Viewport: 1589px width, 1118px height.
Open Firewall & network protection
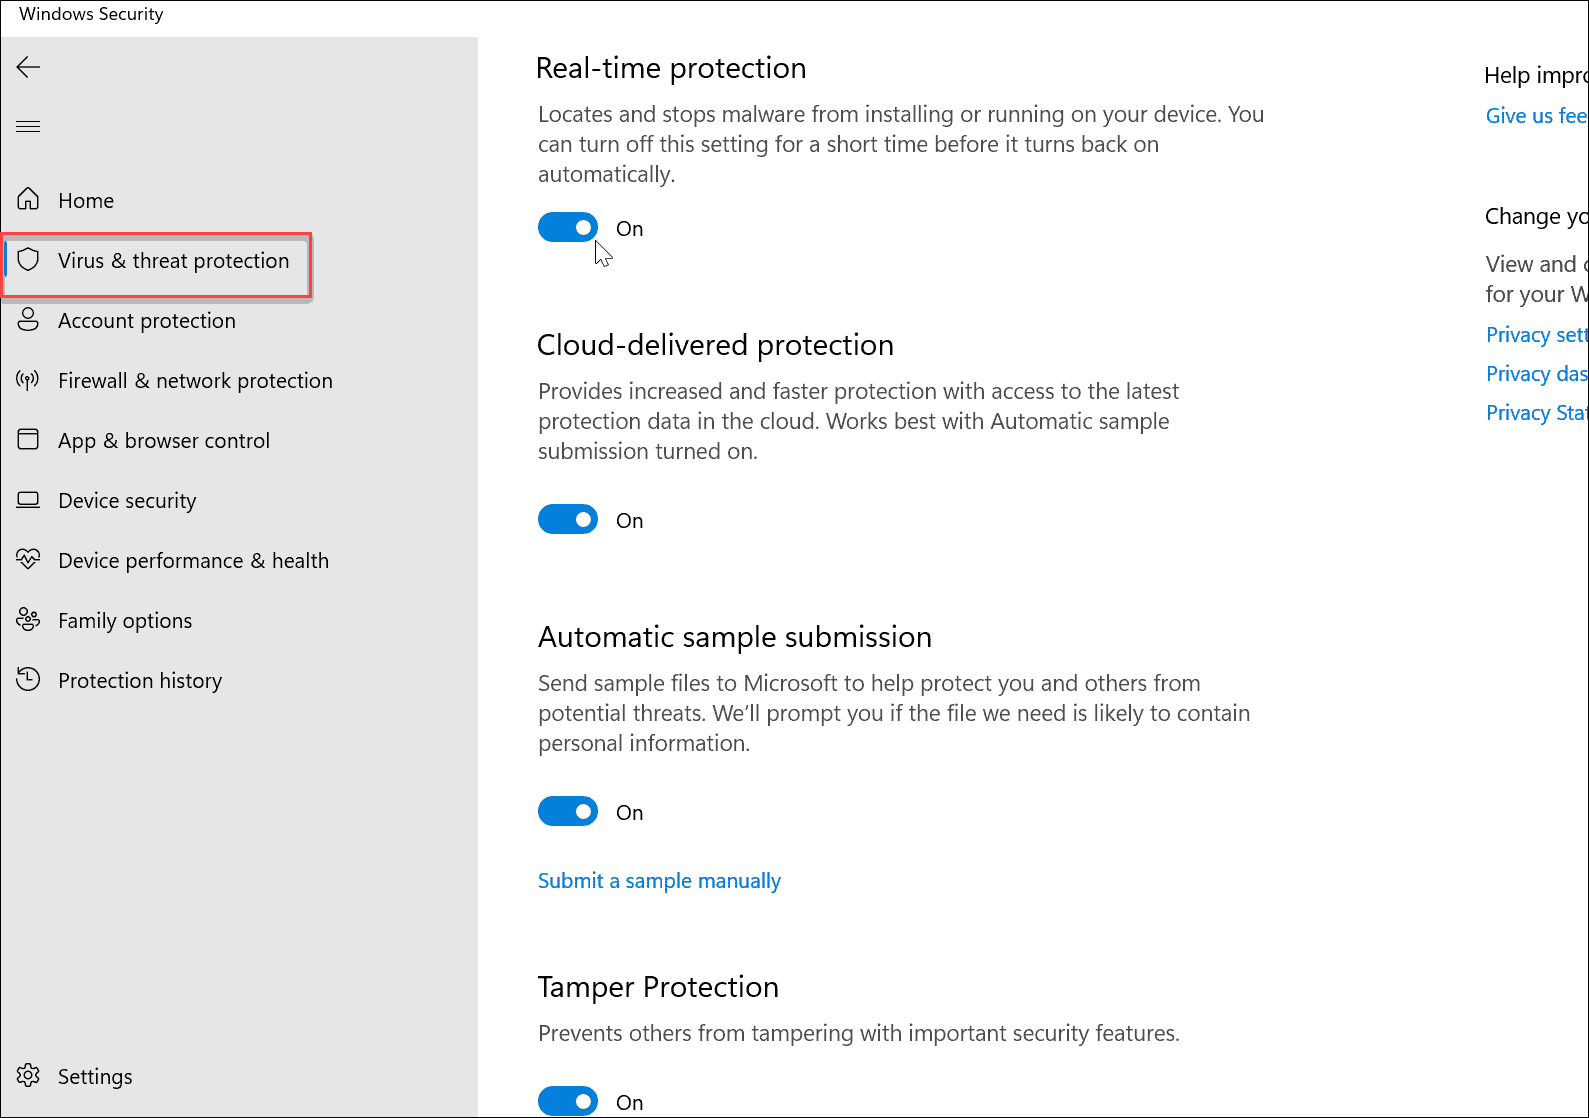pos(195,380)
